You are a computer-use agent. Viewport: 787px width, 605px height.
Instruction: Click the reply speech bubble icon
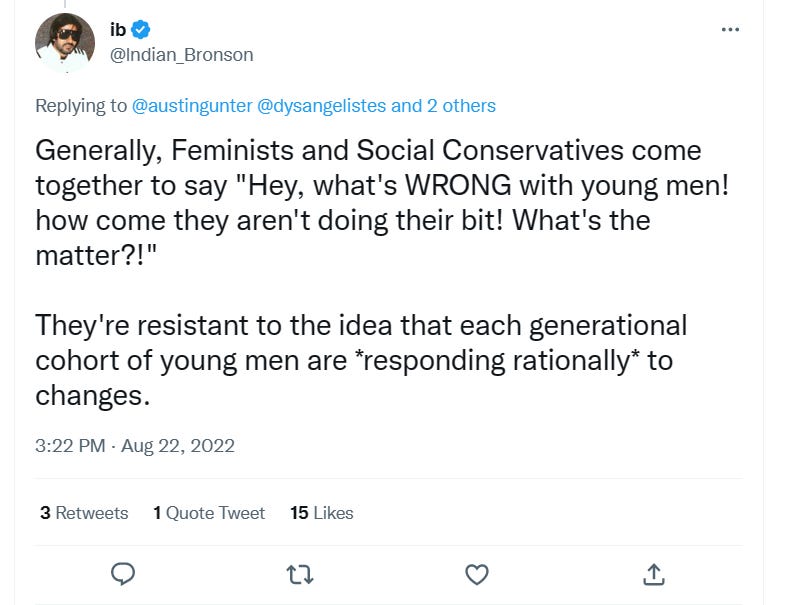point(123,573)
